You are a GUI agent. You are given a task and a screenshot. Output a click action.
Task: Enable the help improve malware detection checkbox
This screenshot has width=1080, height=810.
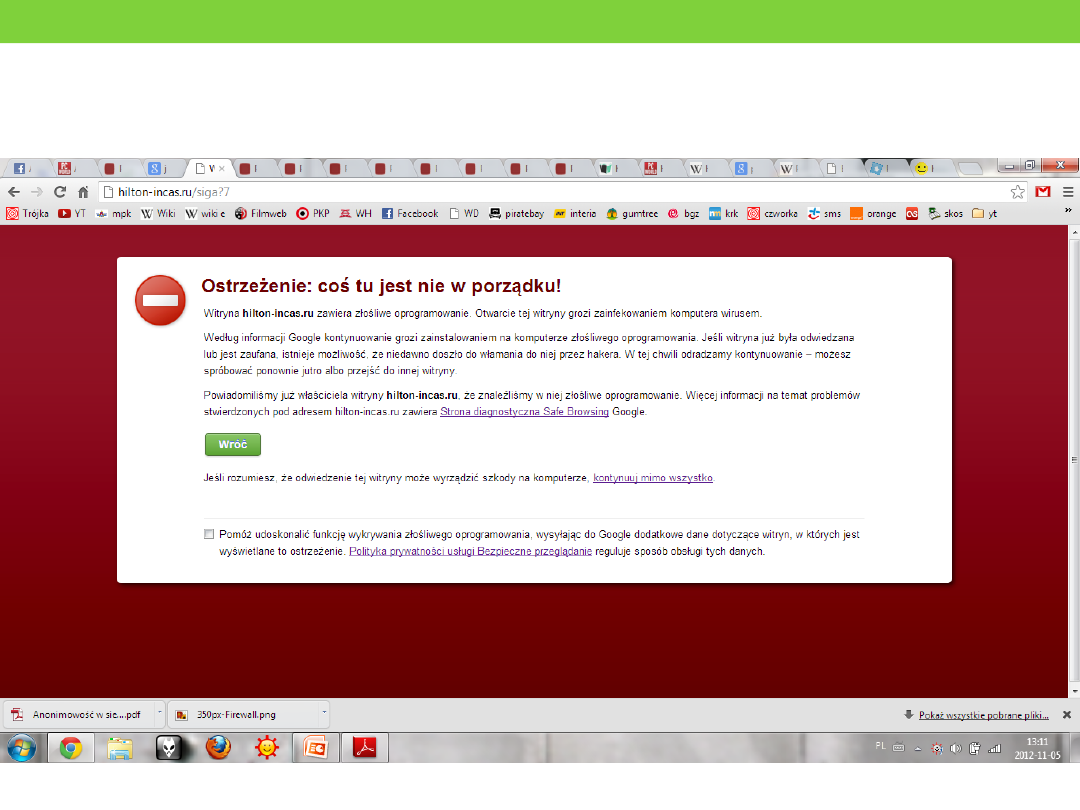[209, 534]
